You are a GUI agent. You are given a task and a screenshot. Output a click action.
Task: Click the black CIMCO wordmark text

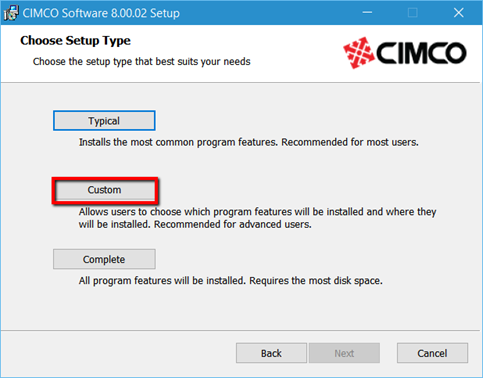(421, 53)
